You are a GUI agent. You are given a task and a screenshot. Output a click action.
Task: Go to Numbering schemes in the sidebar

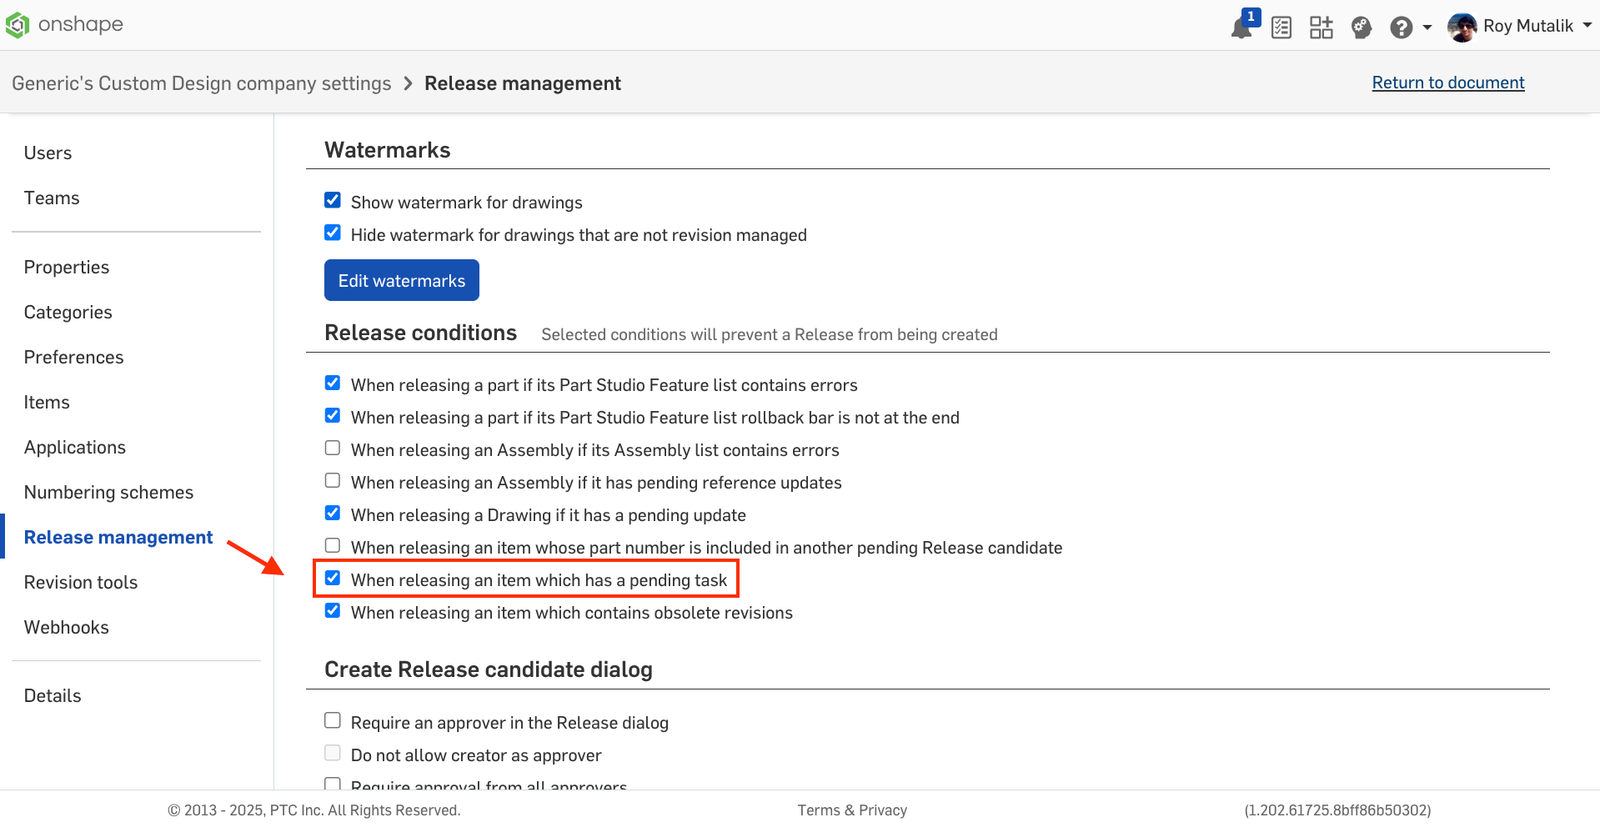coord(109,492)
